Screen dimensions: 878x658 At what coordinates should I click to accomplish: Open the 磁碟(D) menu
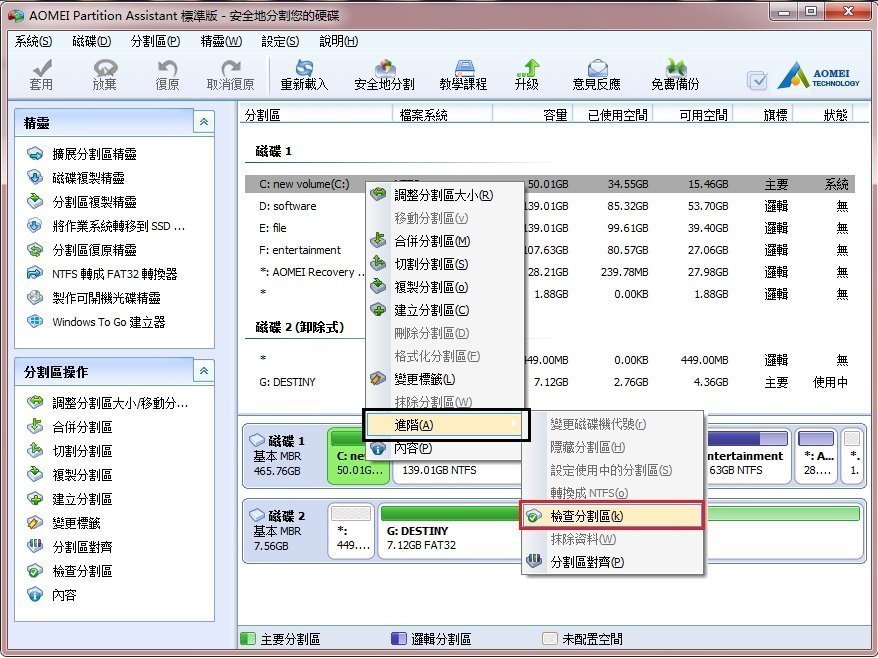[92, 41]
